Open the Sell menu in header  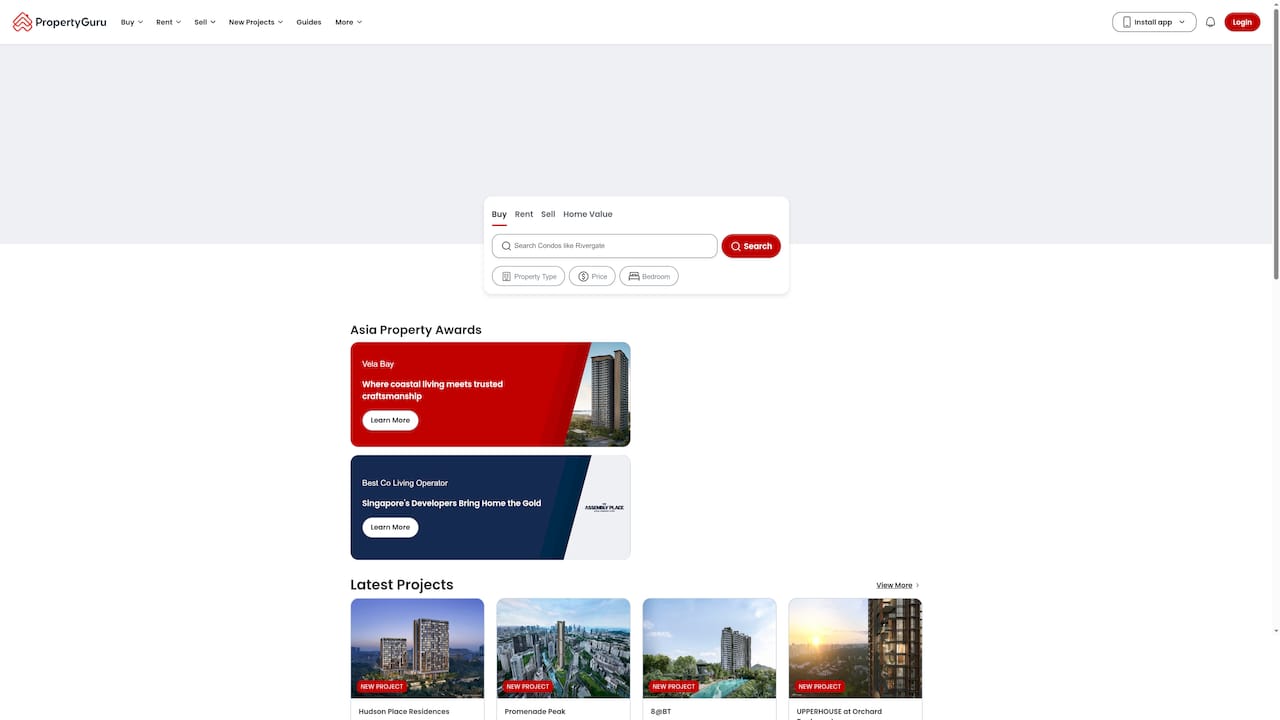coord(205,22)
